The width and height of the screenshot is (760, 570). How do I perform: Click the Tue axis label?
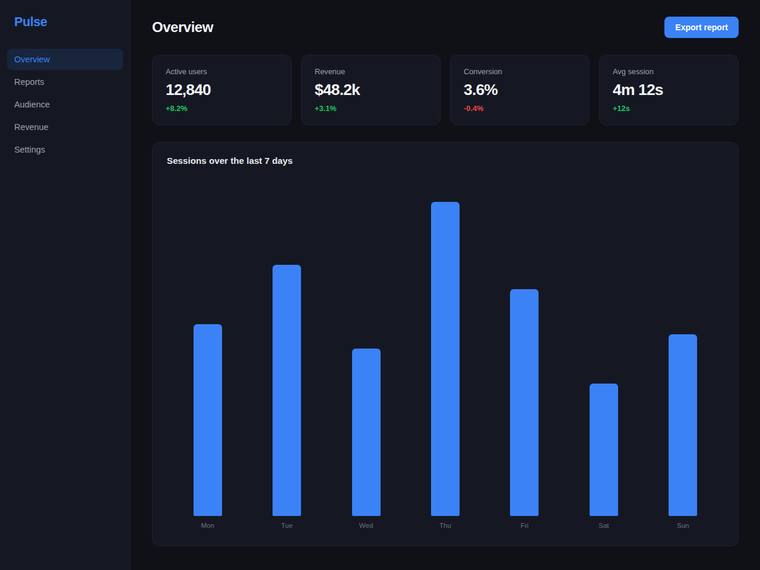point(287,525)
